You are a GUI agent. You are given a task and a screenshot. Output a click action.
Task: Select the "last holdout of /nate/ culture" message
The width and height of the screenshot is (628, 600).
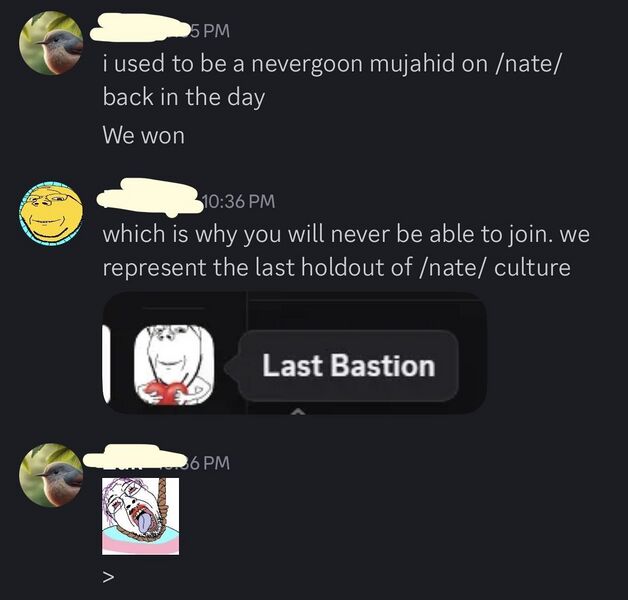(346, 250)
